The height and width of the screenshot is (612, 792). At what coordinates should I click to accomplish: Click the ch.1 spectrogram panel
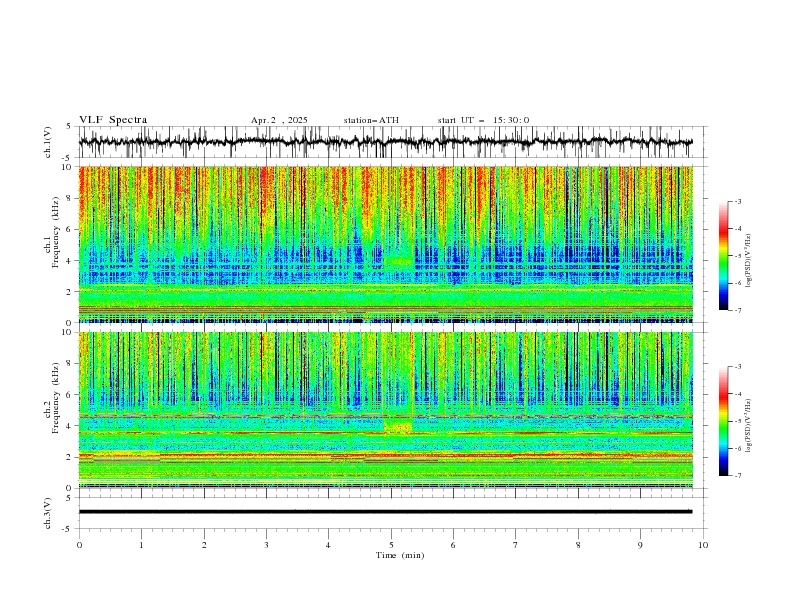[x=385, y=244]
